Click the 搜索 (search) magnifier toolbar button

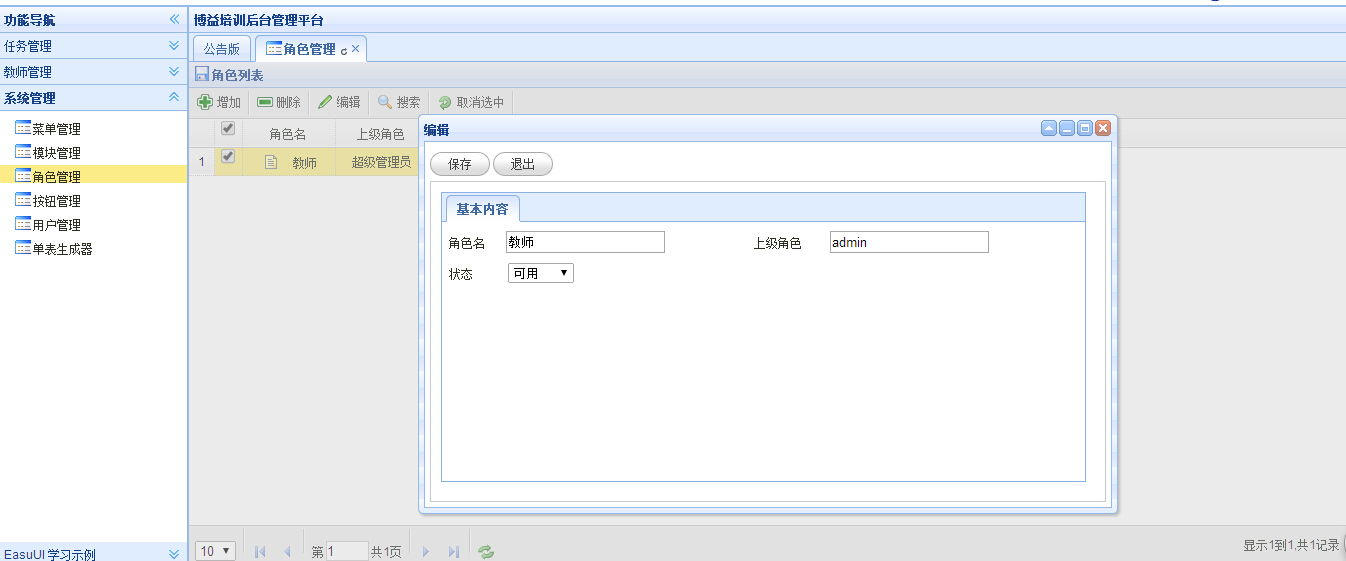coord(399,102)
